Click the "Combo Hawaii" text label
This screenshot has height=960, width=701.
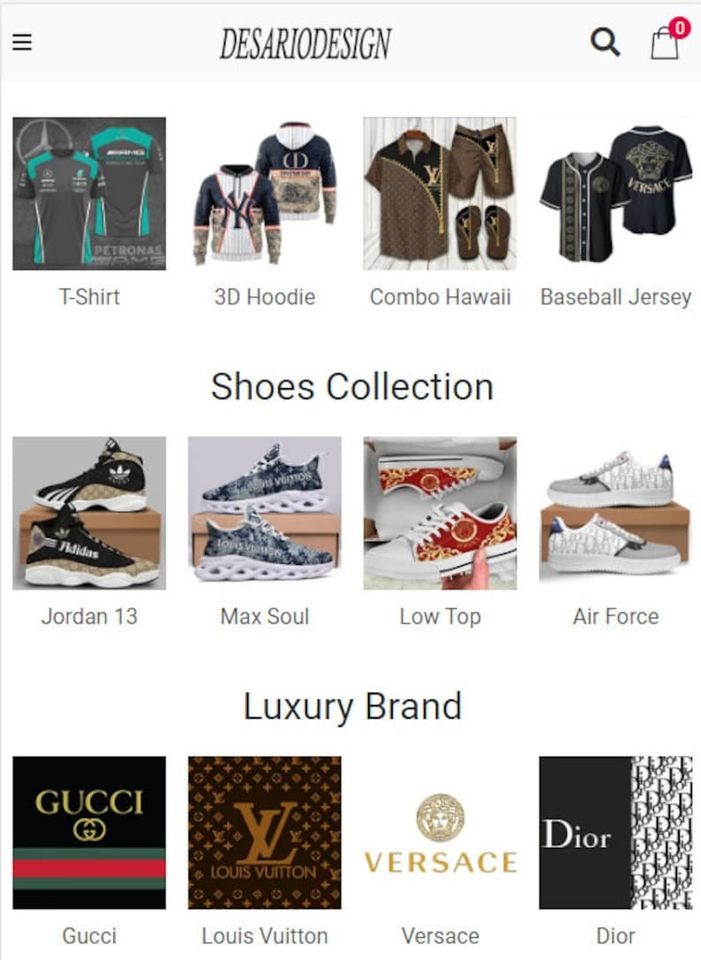coord(440,297)
